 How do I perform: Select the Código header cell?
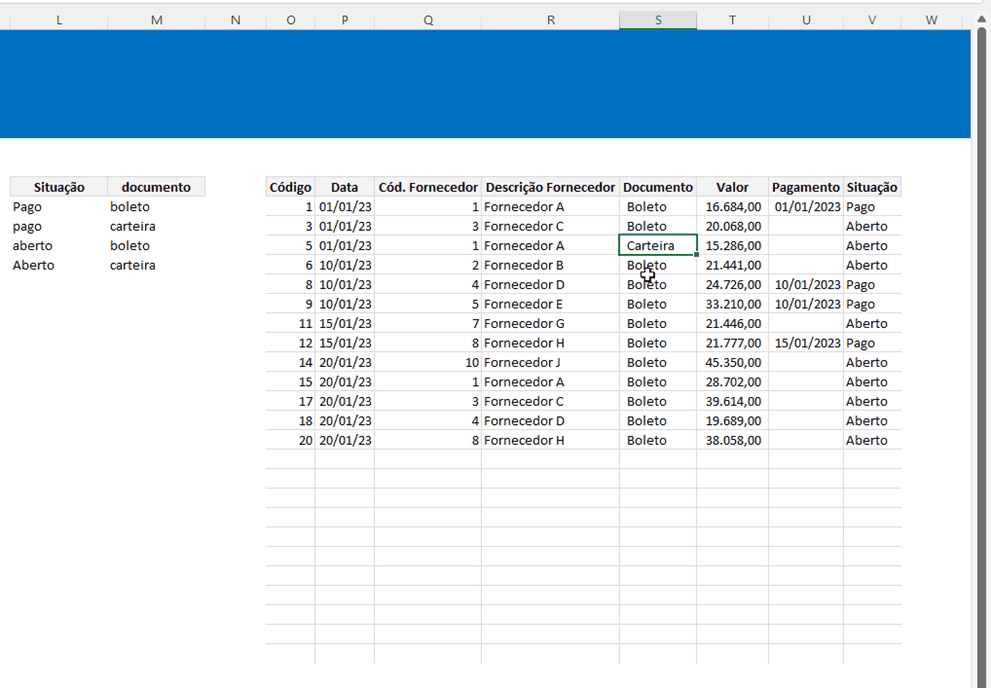[291, 187]
